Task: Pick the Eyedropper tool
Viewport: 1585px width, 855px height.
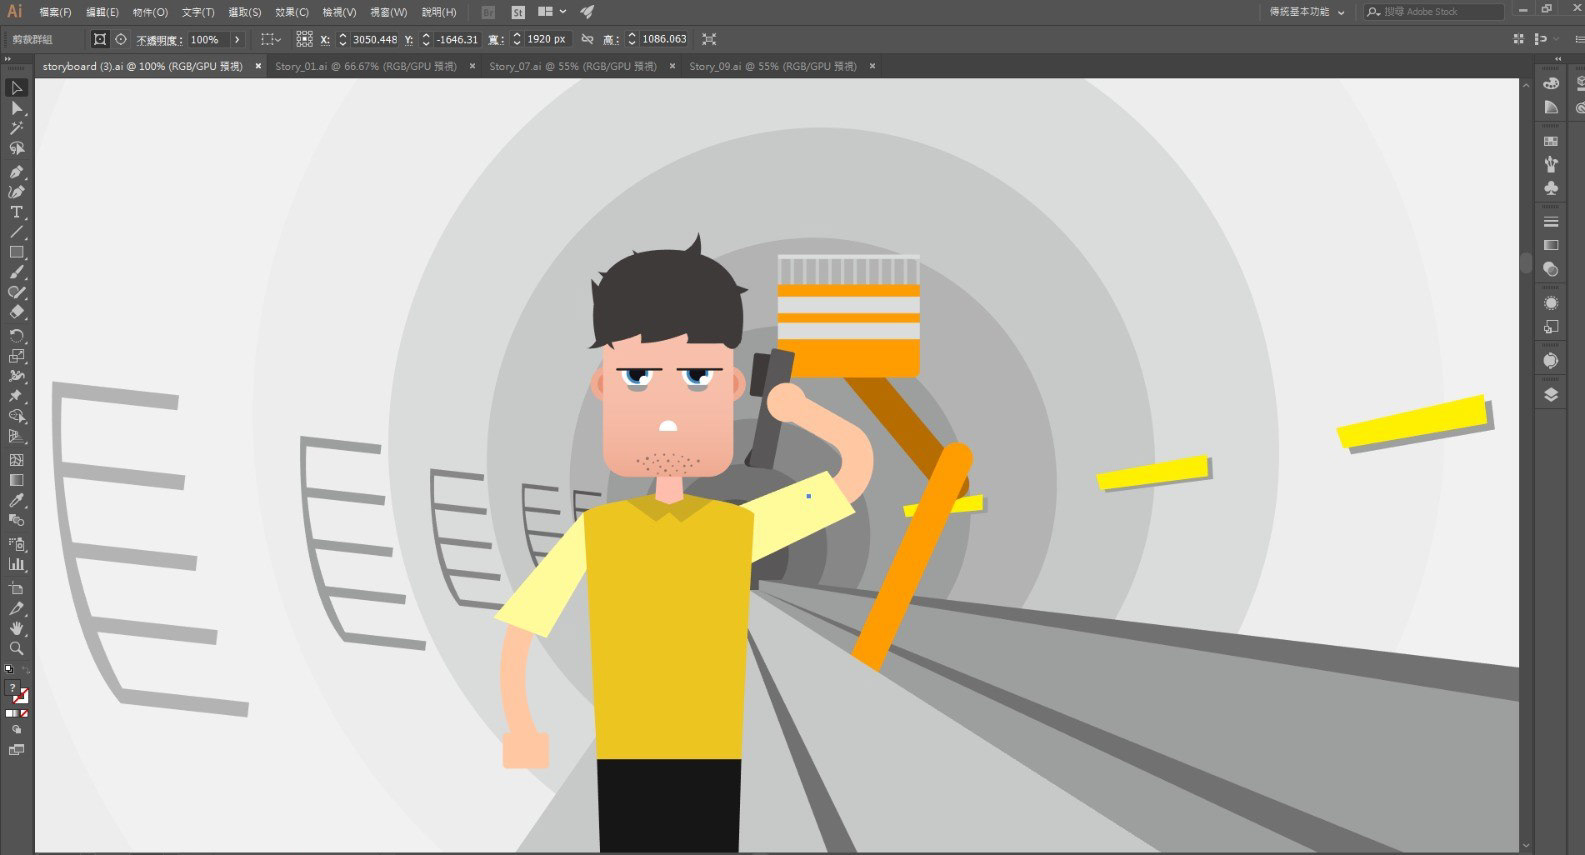Action: [x=16, y=500]
